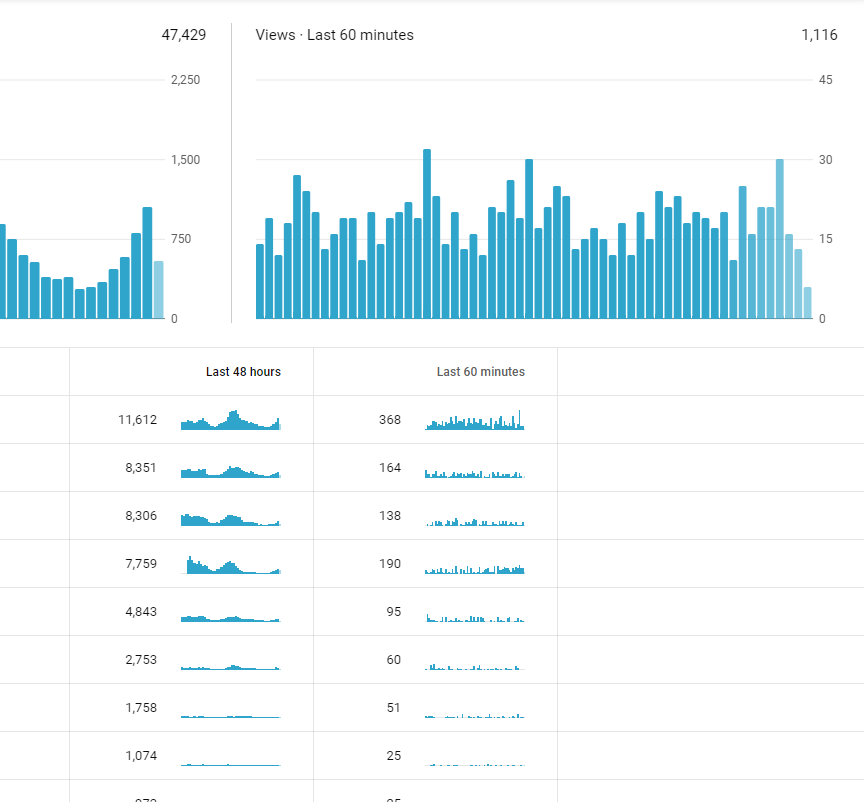
Task: Select the 'Last 48 hours' column header
Action: 243,372
